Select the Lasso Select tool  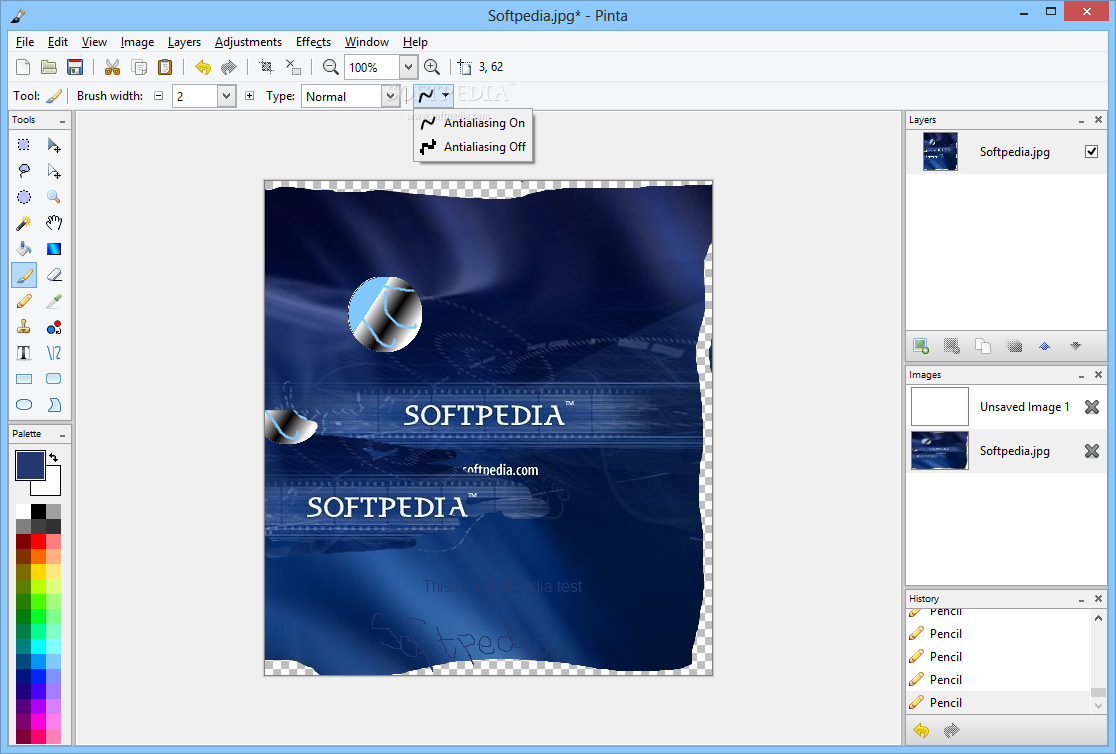pyautogui.click(x=23, y=171)
